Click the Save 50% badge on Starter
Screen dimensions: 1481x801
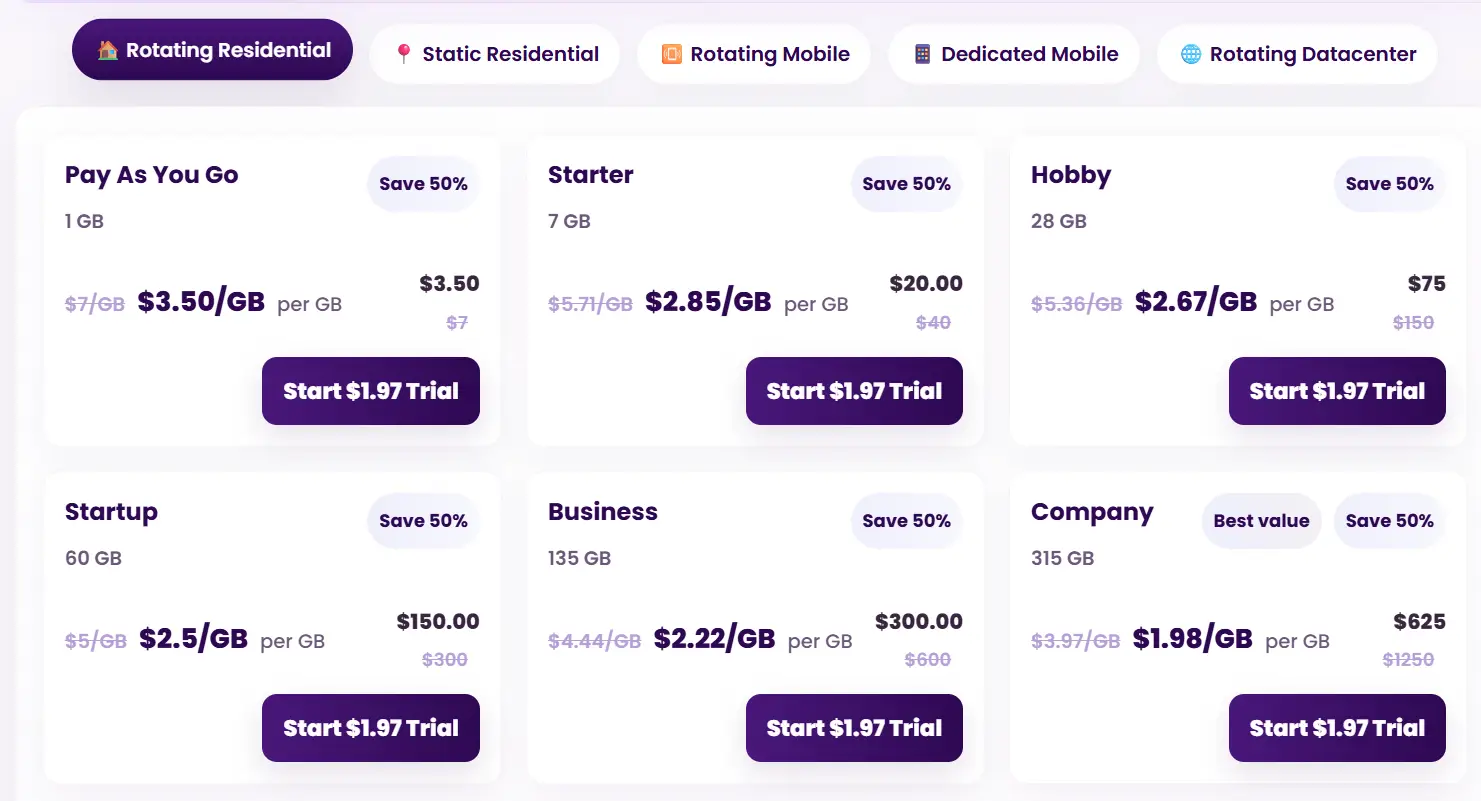coord(906,184)
